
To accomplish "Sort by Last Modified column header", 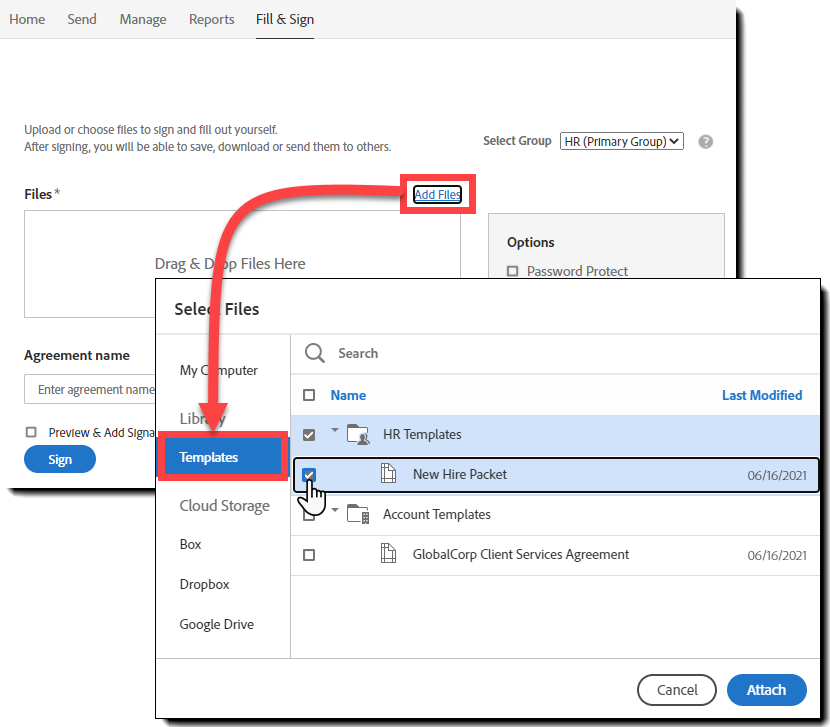I will 762,395.
